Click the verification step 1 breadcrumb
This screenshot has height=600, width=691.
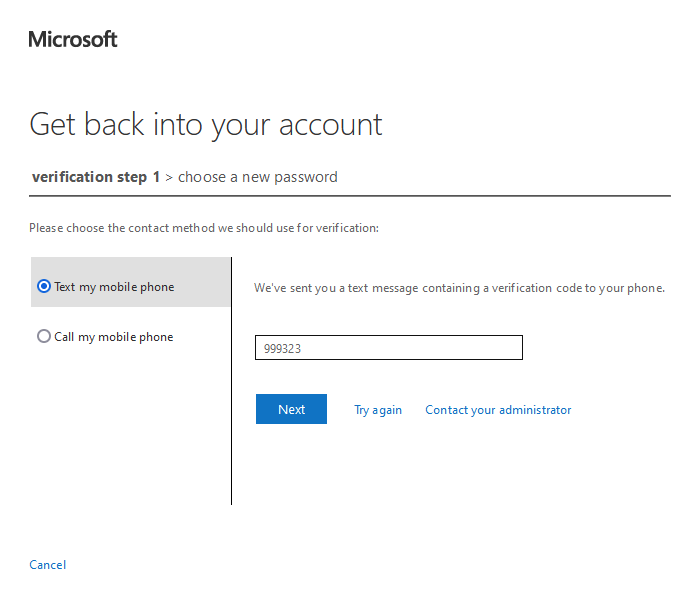tap(96, 177)
